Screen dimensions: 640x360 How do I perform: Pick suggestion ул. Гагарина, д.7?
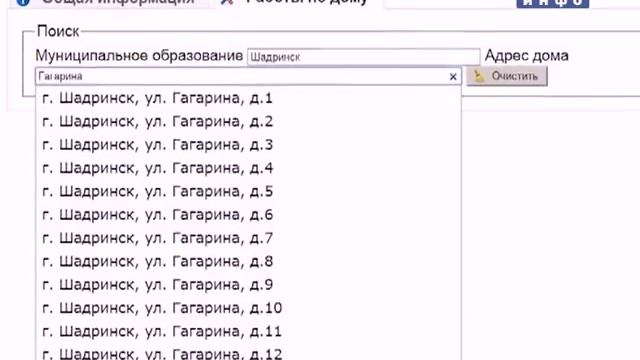(x=248, y=238)
